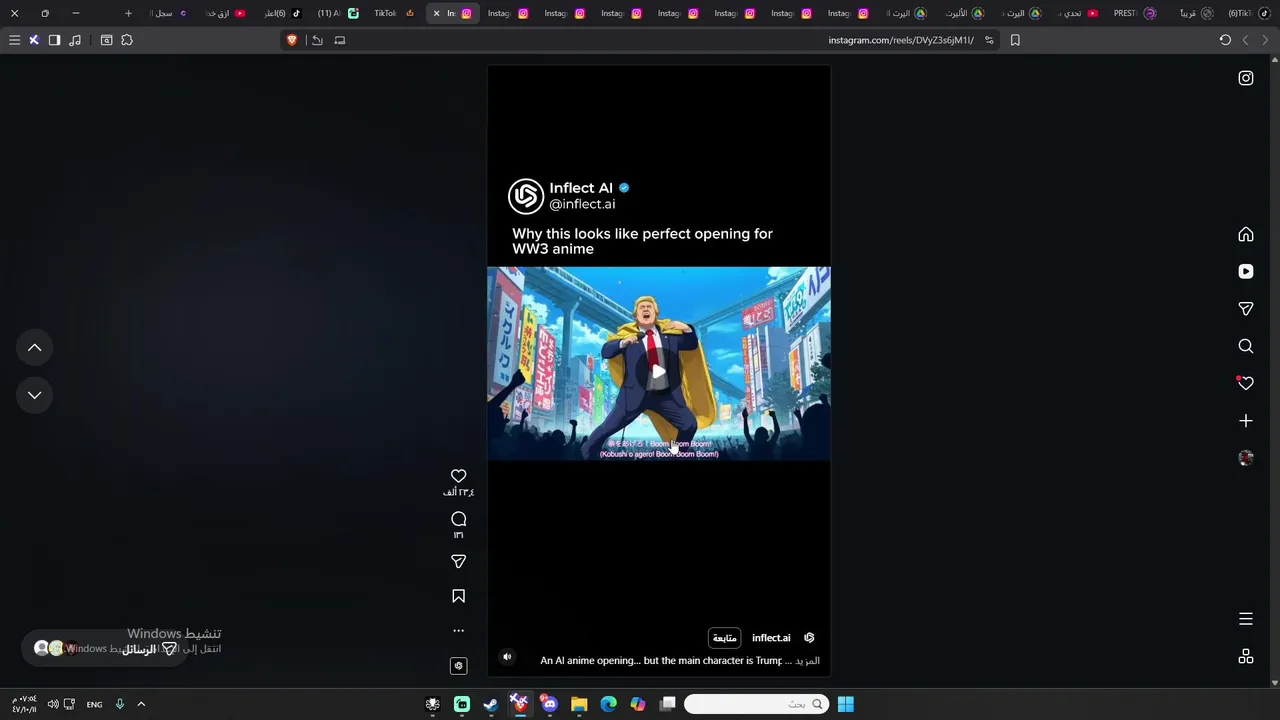Go to previous reel with up chevron
This screenshot has height=720, width=1280.
(x=35, y=347)
